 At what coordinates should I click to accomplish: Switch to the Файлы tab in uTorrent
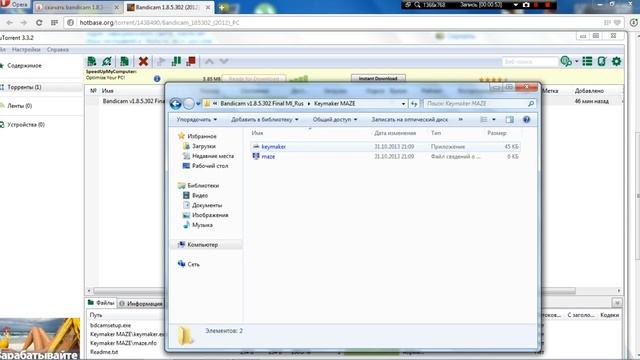click(101, 303)
